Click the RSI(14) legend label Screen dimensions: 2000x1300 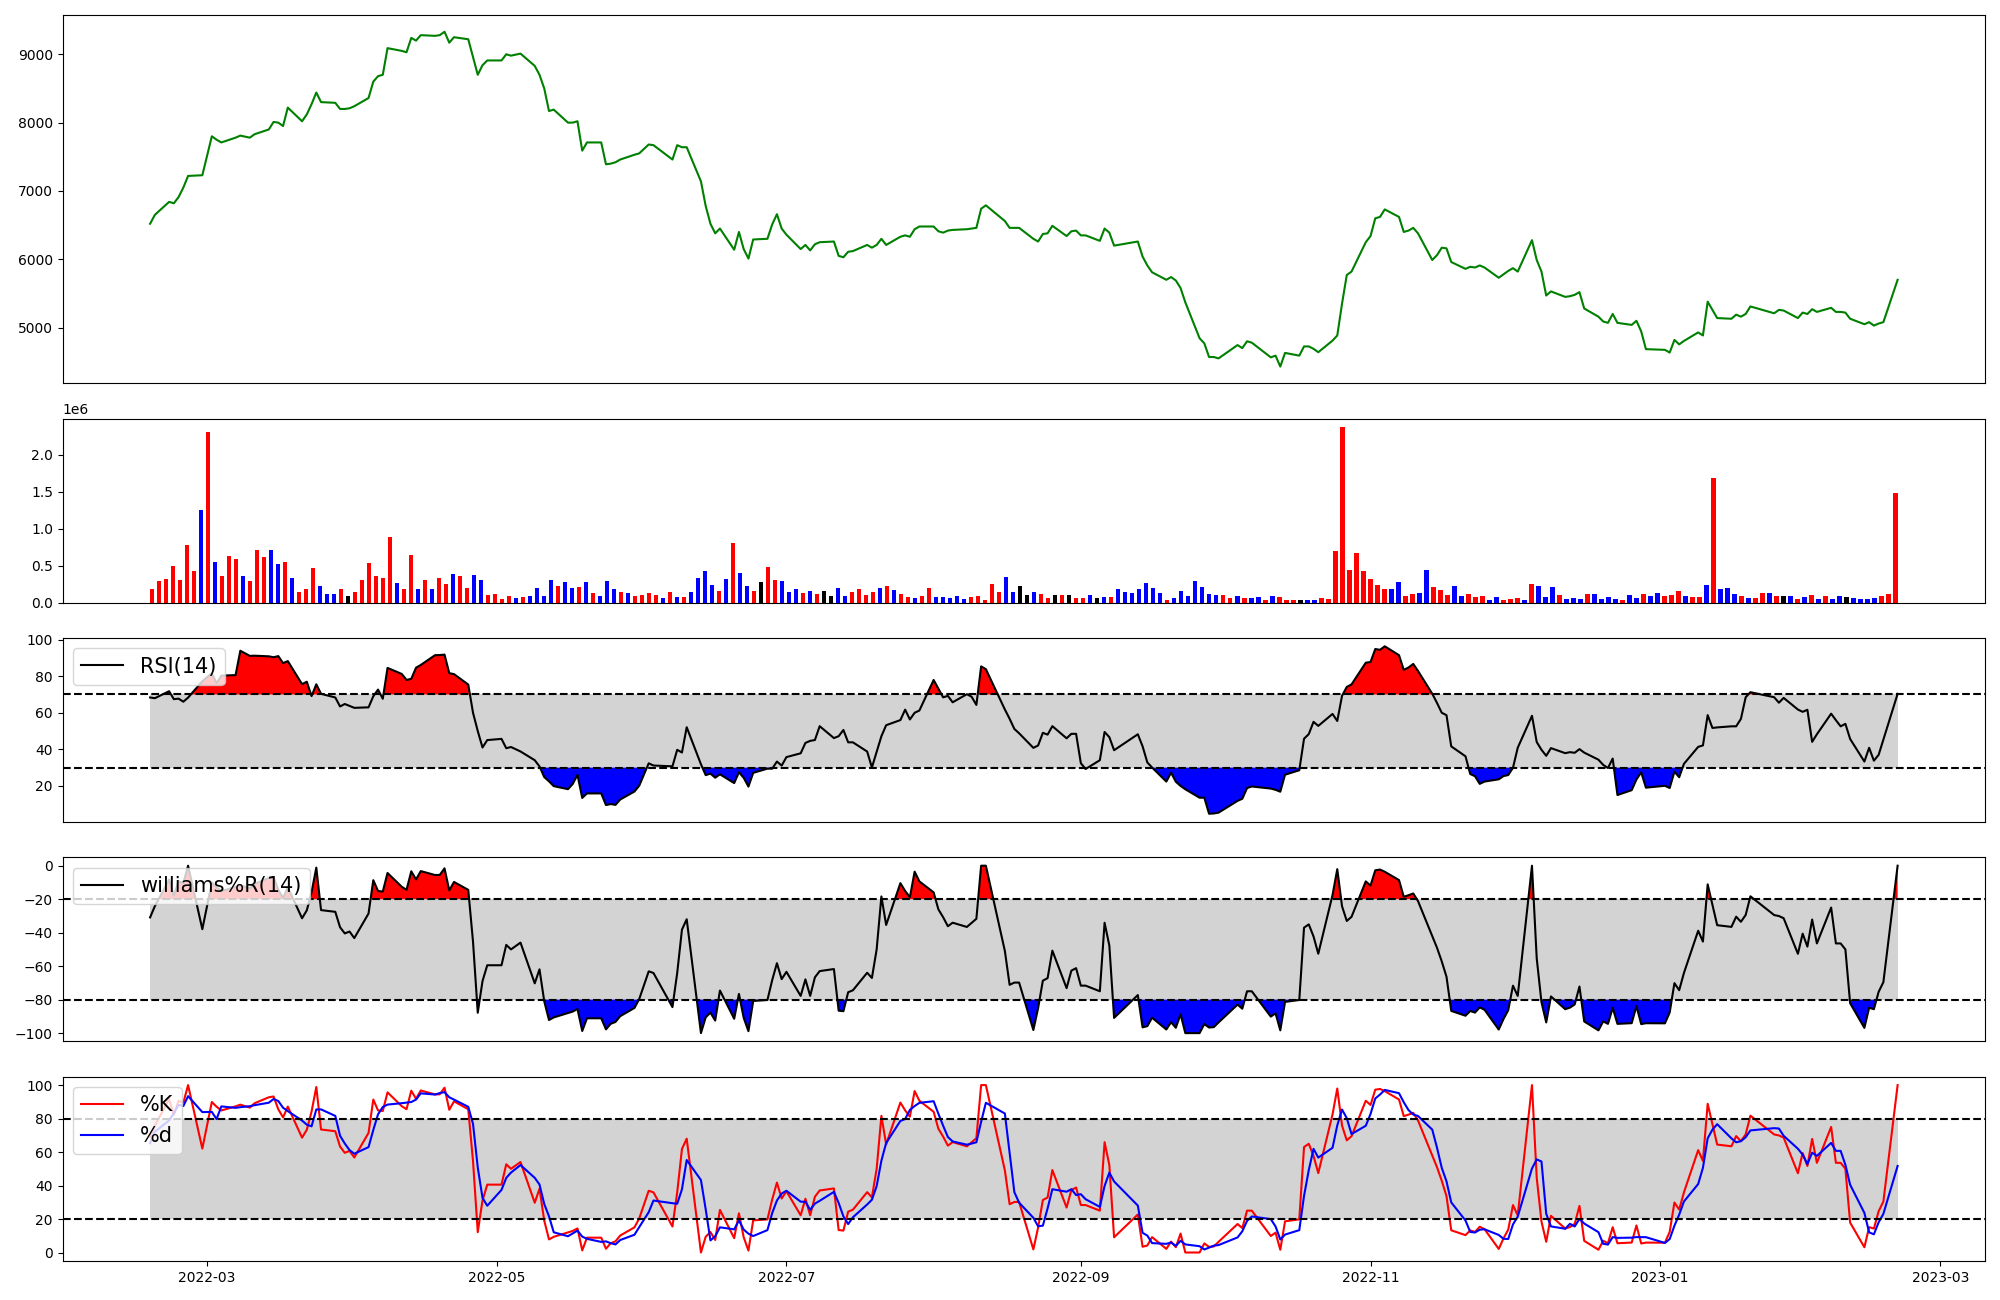[x=178, y=666]
